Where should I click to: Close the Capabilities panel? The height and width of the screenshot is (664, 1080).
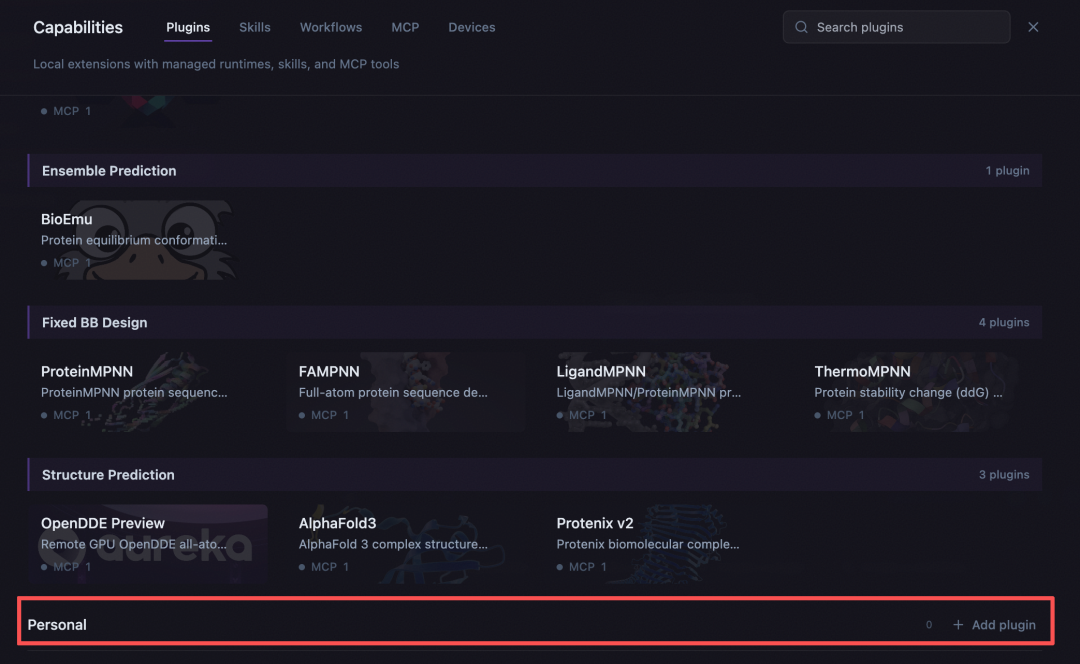point(1033,28)
